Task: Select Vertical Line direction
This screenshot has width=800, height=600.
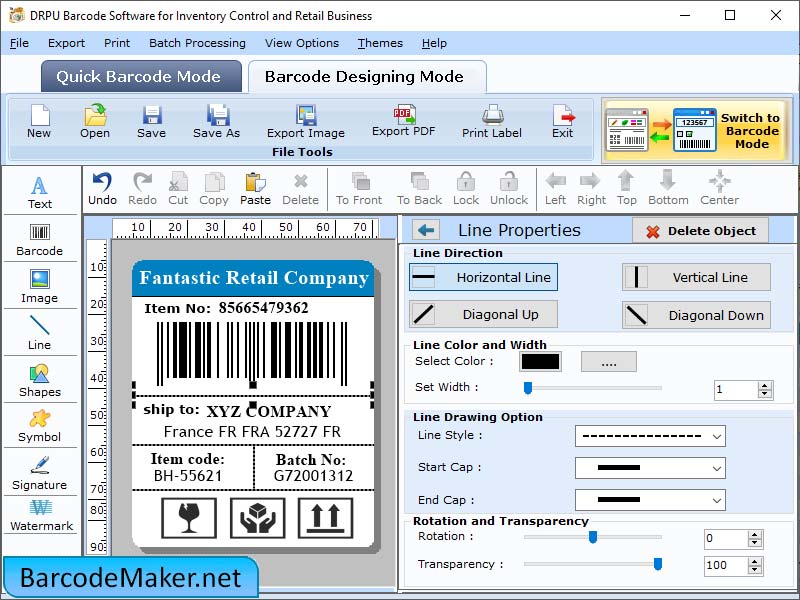Action: [696, 277]
